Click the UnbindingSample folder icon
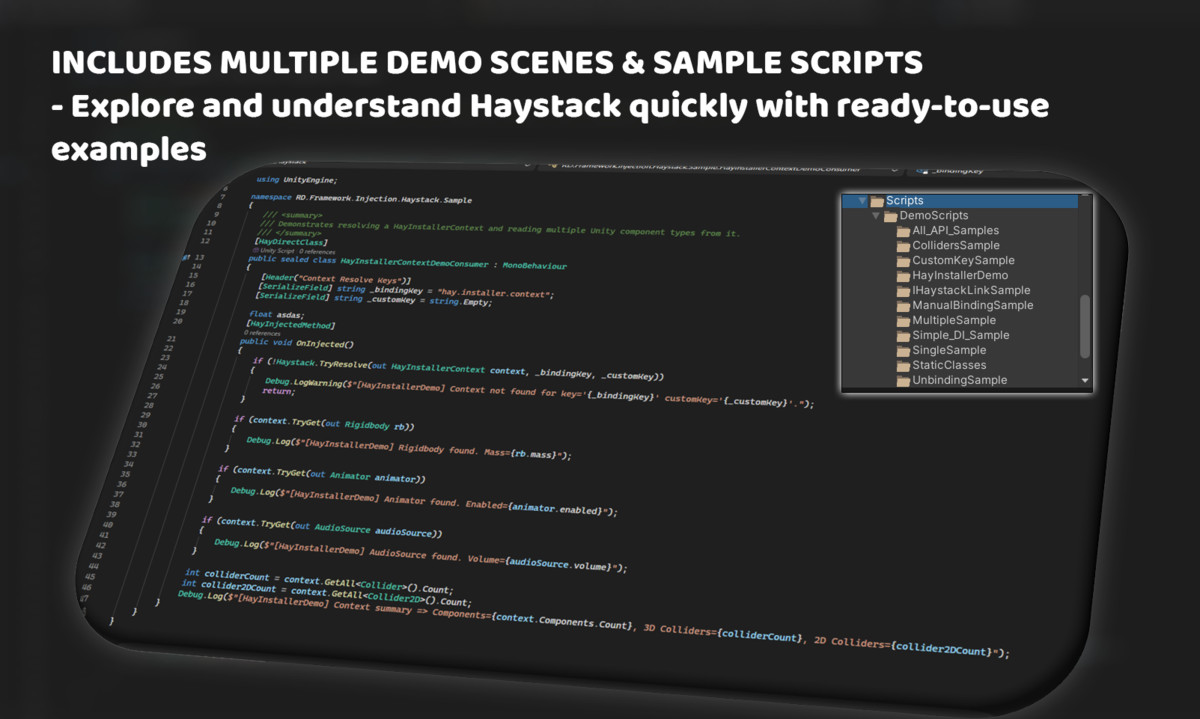 click(x=904, y=381)
